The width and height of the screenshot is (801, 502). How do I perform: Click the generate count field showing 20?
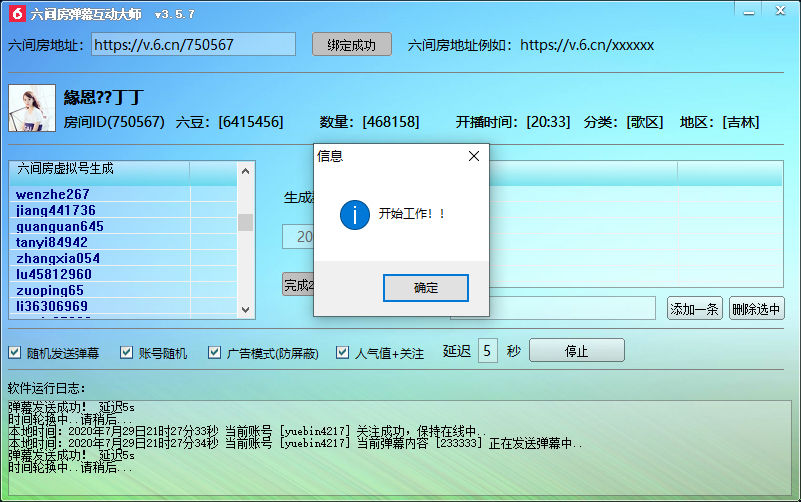[x=298, y=236]
